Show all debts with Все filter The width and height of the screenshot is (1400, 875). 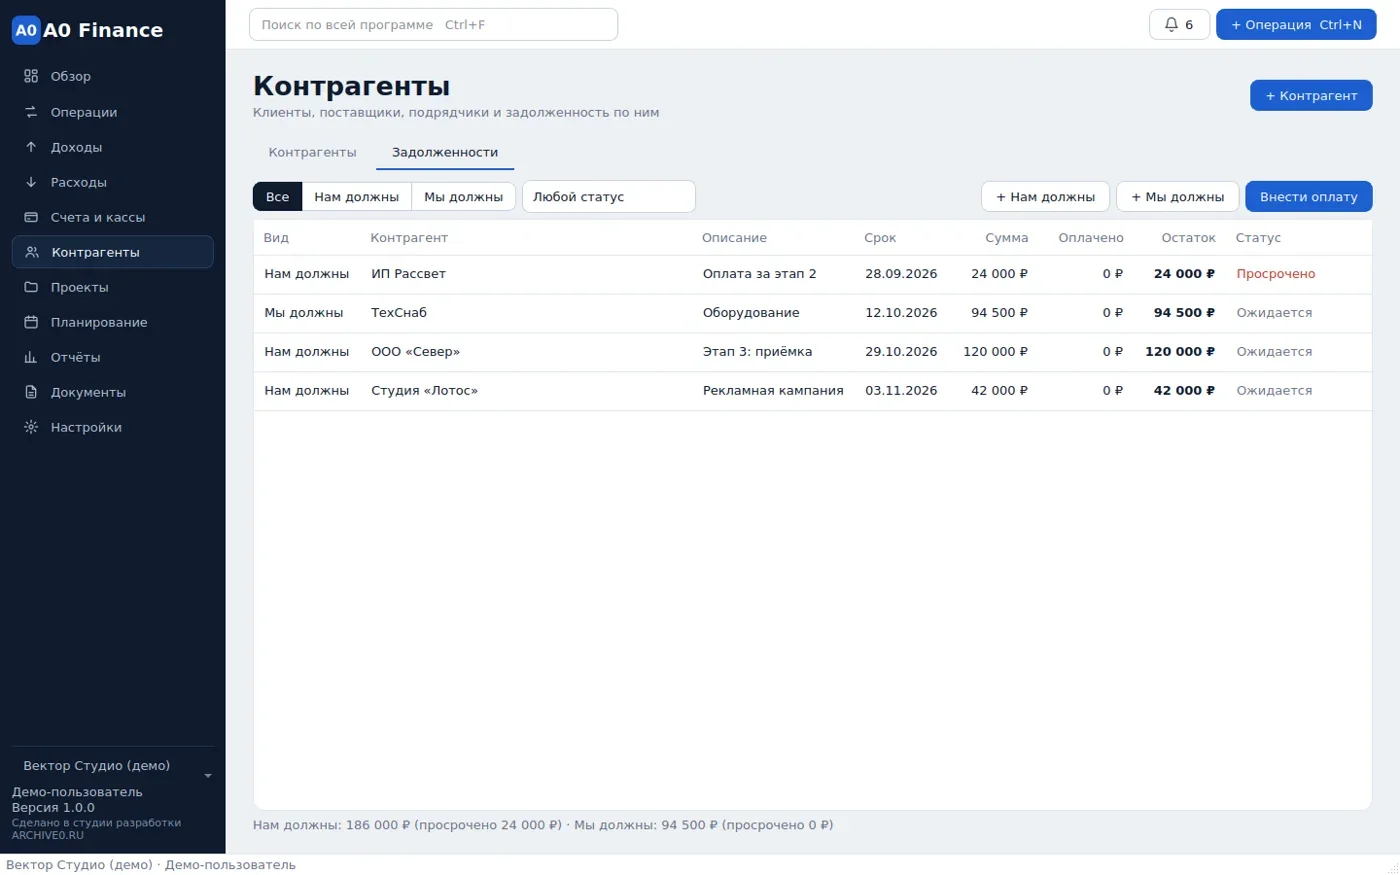coord(277,197)
